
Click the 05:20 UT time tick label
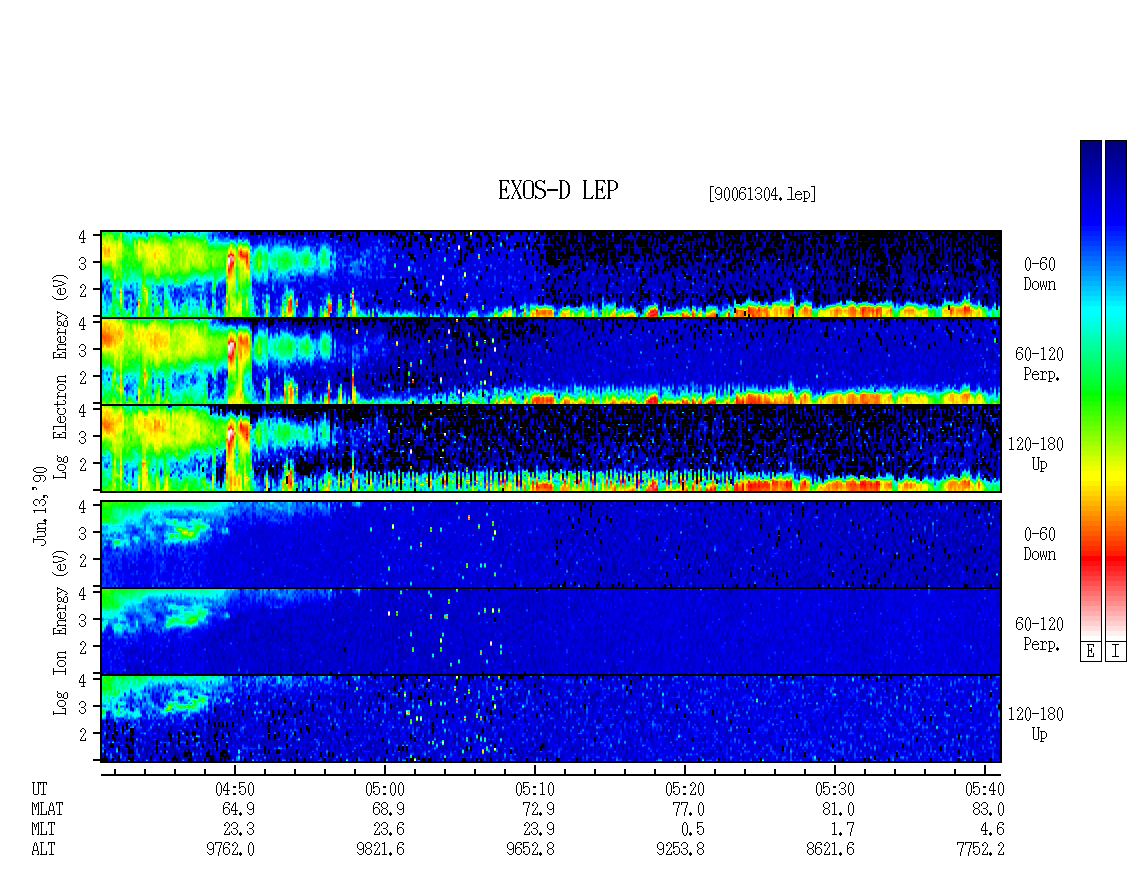point(684,789)
